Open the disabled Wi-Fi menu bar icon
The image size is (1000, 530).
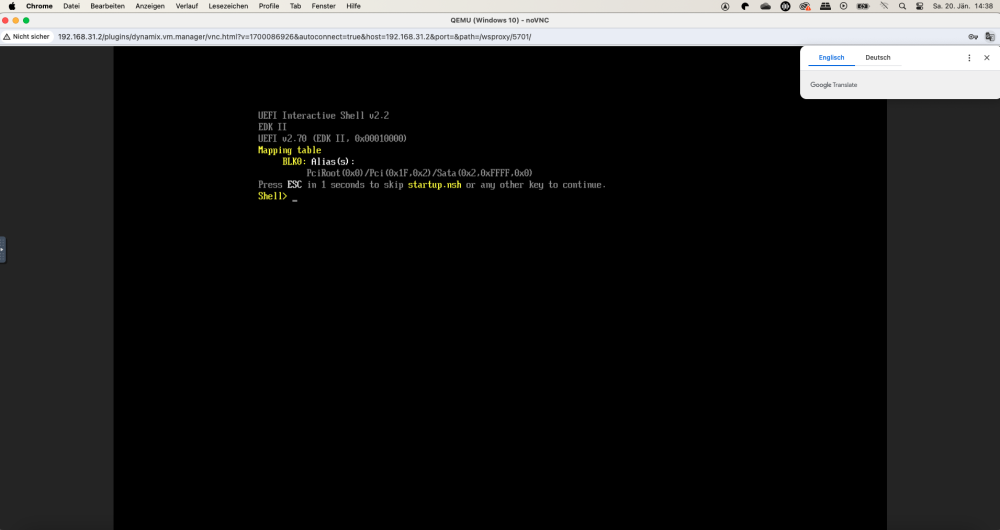[884, 6]
